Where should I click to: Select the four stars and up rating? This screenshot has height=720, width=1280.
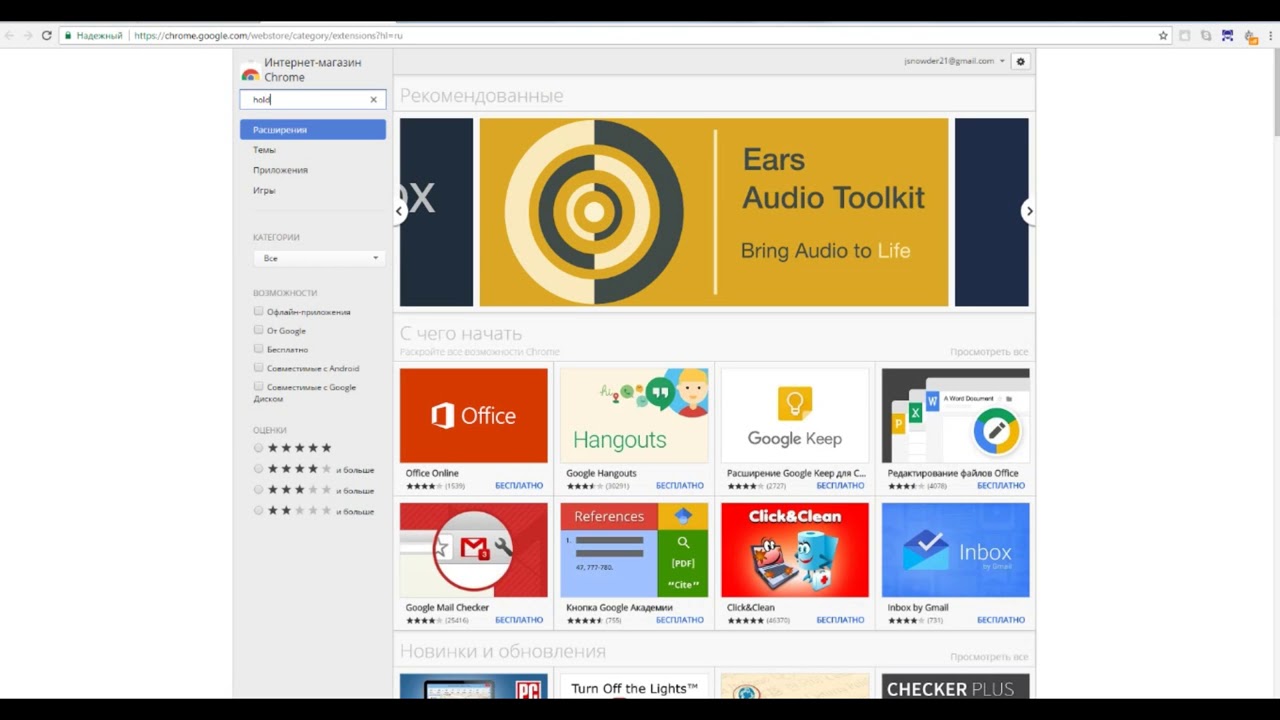tap(258, 469)
